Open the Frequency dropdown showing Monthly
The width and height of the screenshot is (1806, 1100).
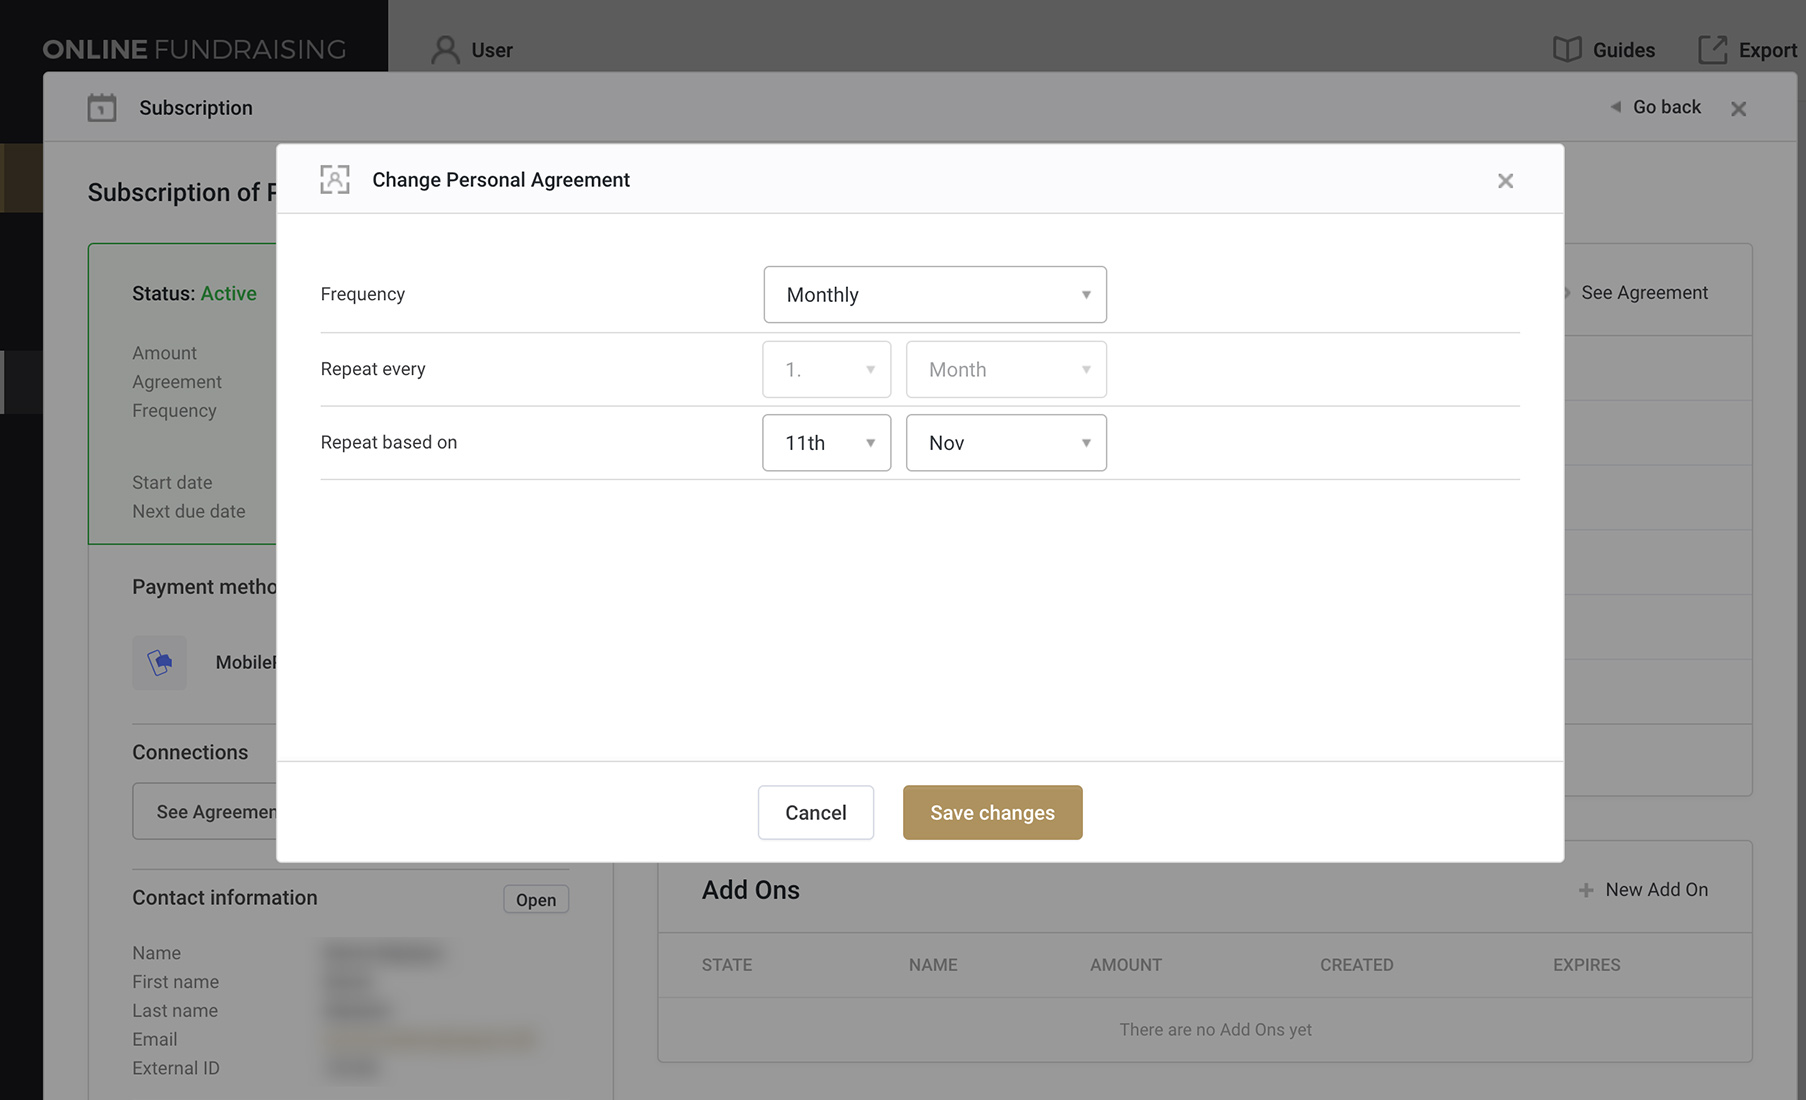[935, 294]
